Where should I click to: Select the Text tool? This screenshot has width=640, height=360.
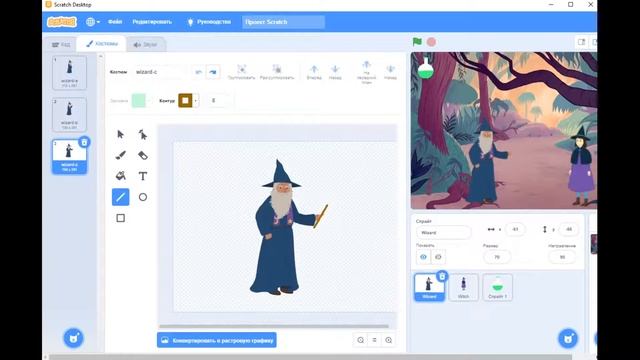click(x=142, y=176)
